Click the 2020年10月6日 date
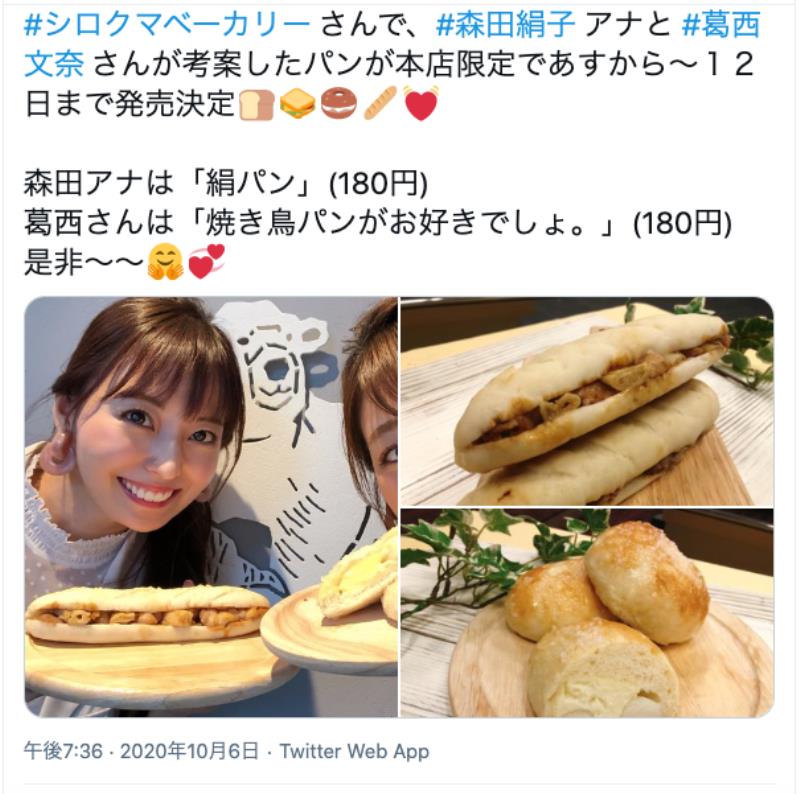800x794 pixels. (x=189, y=751)
